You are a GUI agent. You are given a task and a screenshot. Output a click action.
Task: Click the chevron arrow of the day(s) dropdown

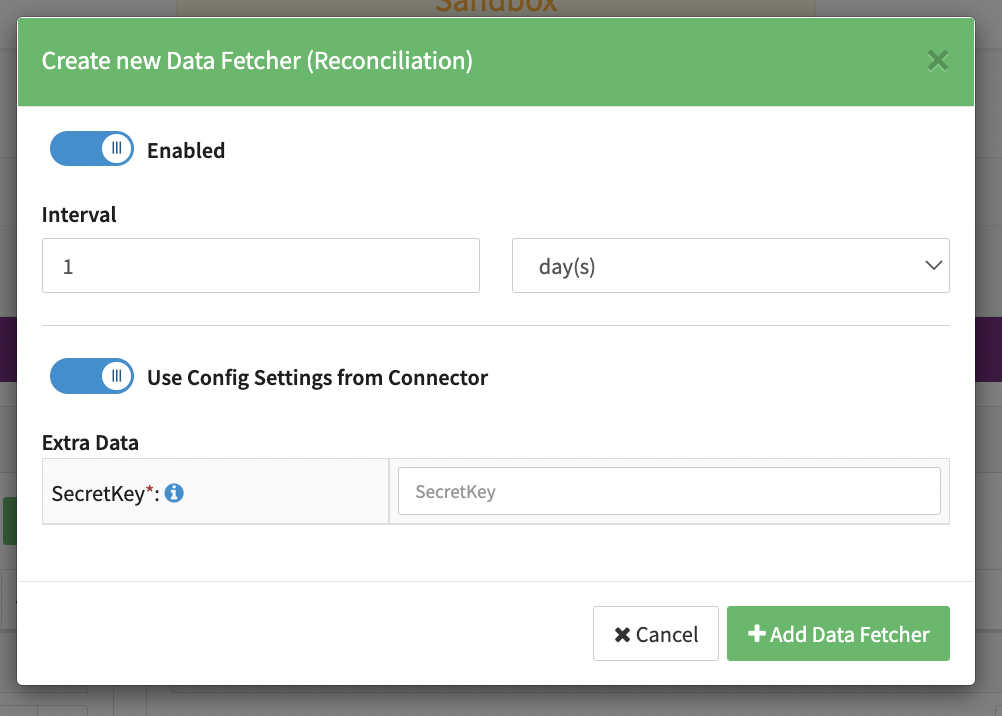click(933, 266)
